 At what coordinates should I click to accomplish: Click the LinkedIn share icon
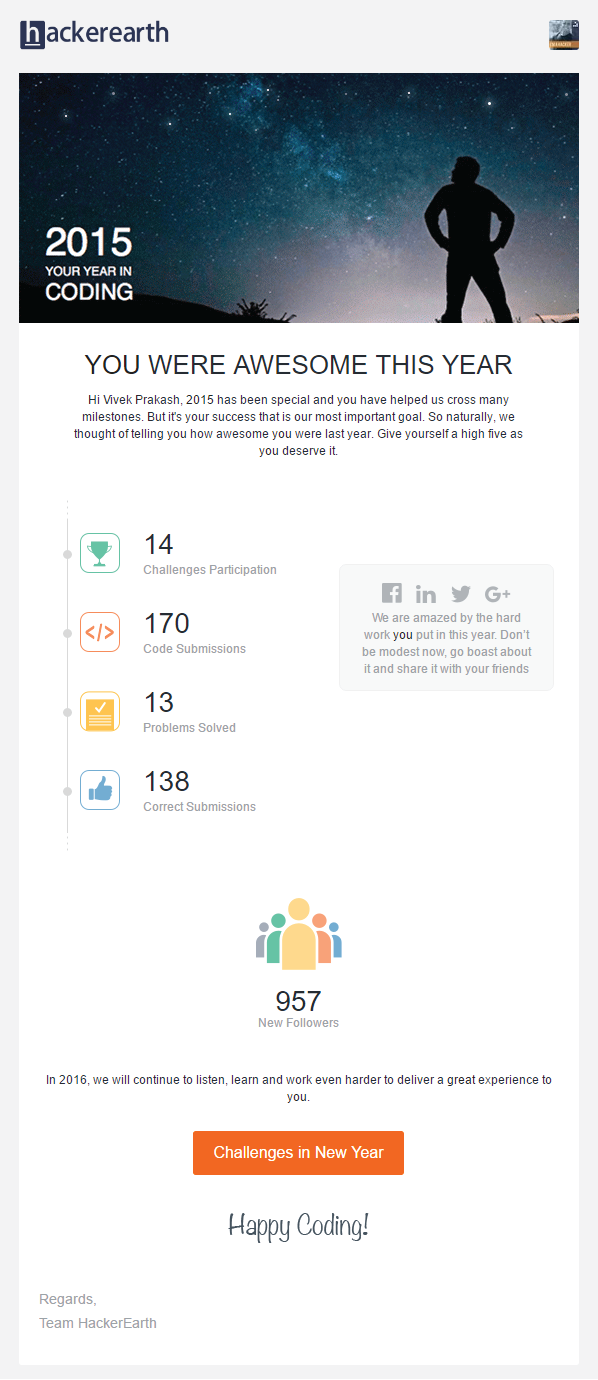point(426,592)
